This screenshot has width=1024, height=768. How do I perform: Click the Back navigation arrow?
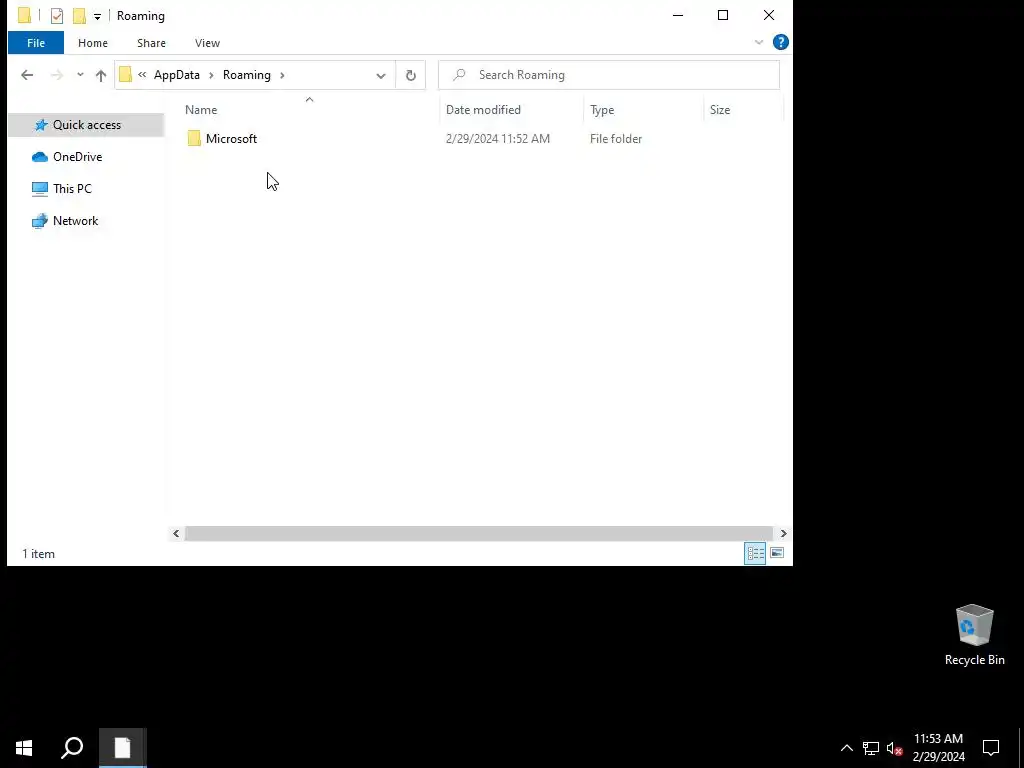27,75
